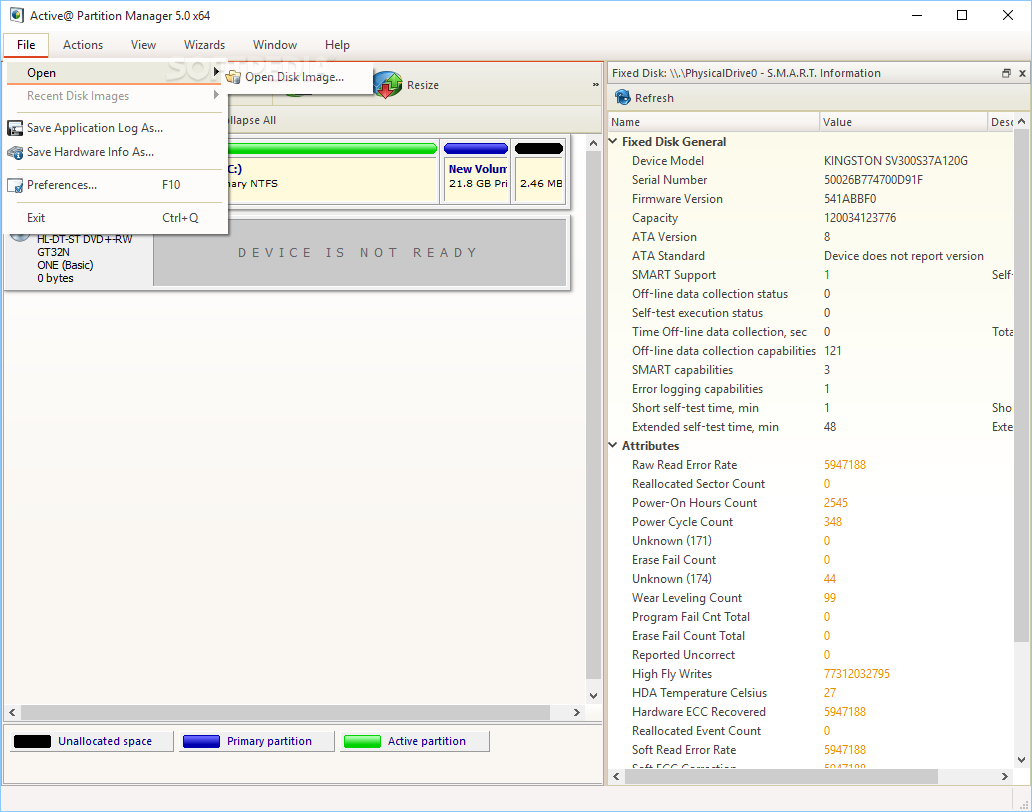
Task: Click disk view vertical scrollbar down arrow
Action: pyautogui.click(x=594, y=696)
